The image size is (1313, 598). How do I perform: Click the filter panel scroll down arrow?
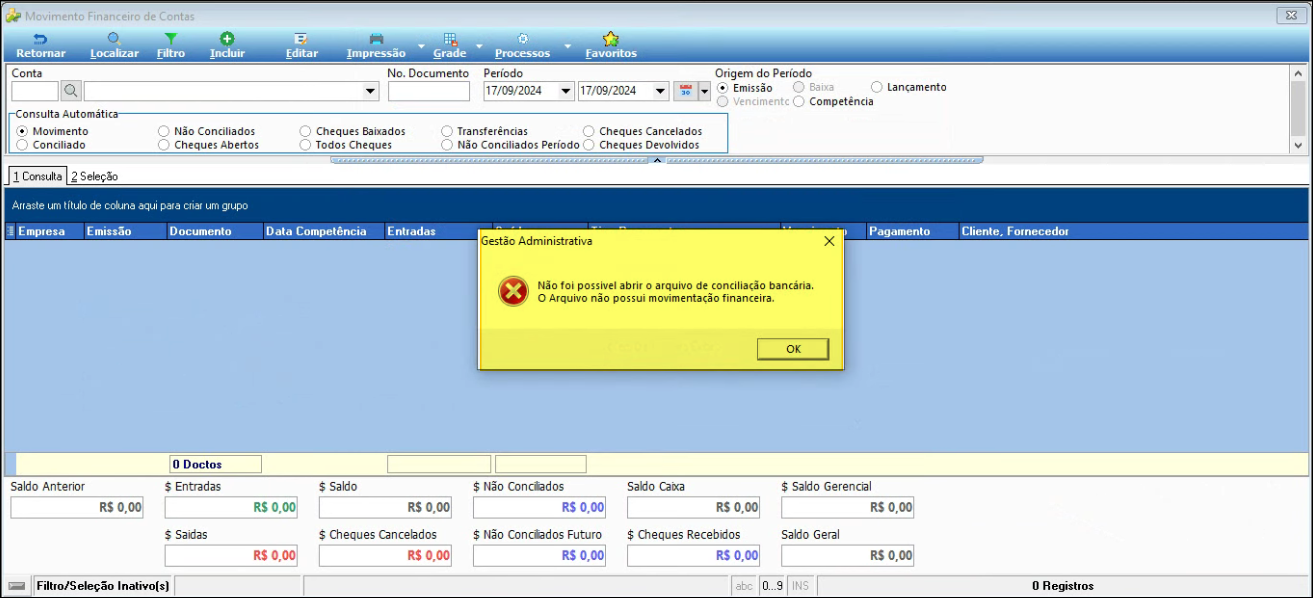pyautogui.click(x=1299, y=145)
